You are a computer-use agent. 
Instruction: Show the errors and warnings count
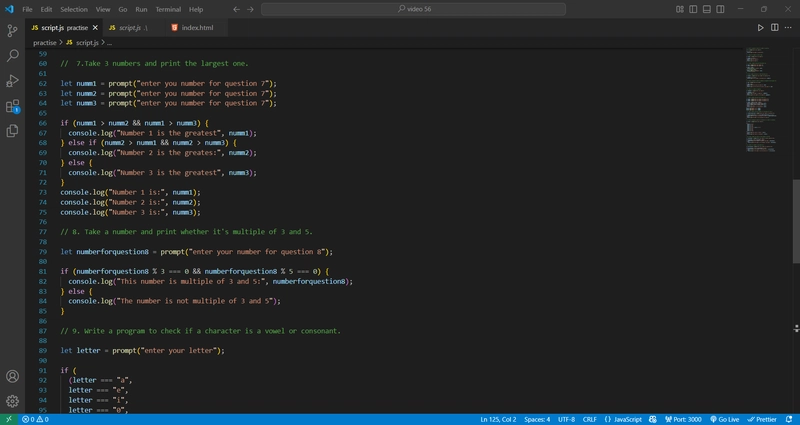coord(35,419)
